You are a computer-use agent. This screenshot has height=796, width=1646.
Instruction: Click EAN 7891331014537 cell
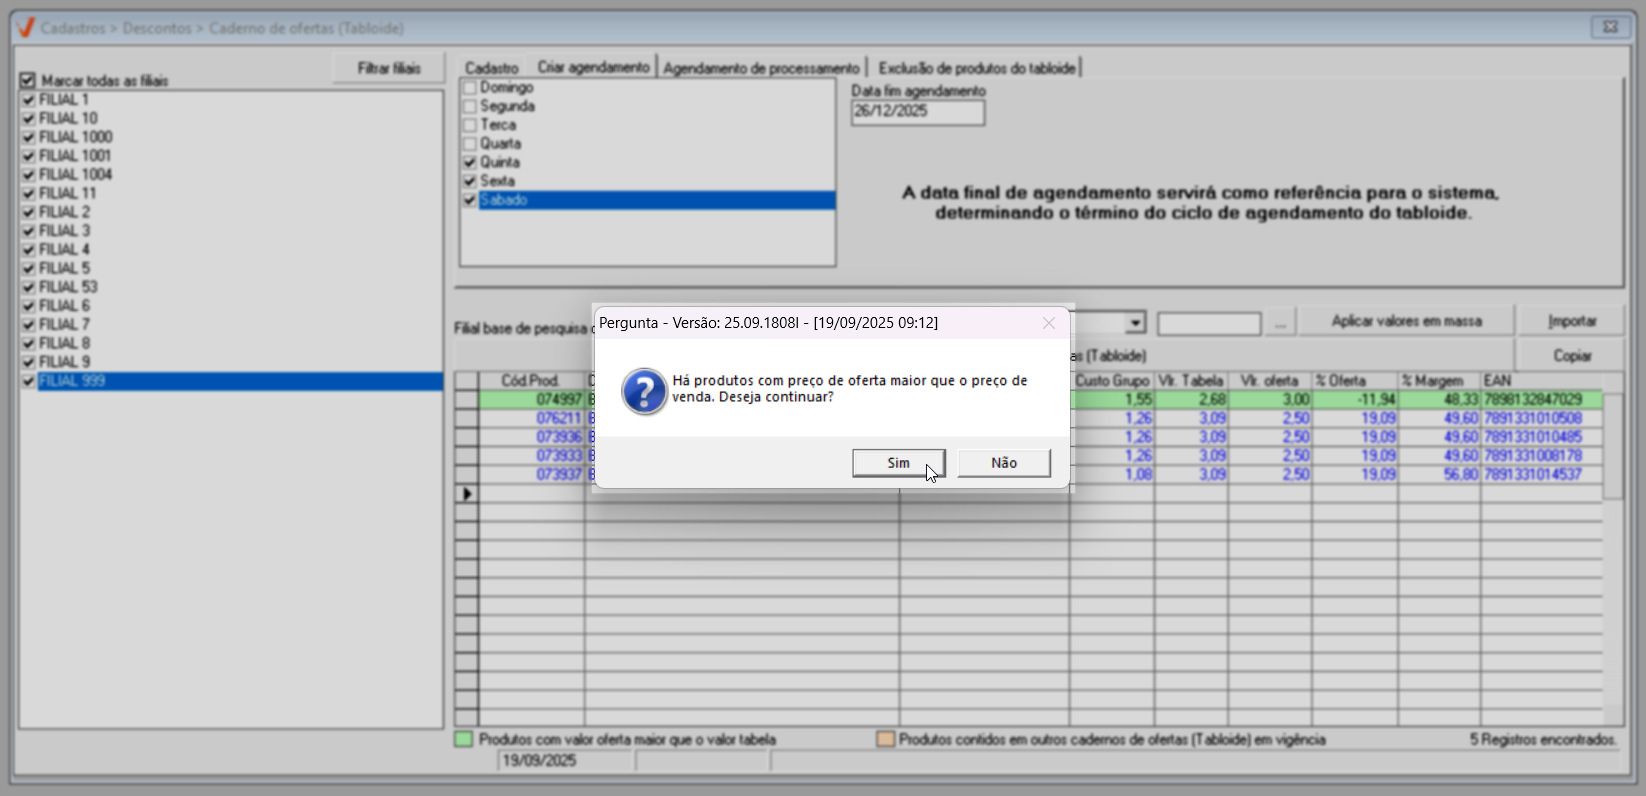click(1541, 474)
